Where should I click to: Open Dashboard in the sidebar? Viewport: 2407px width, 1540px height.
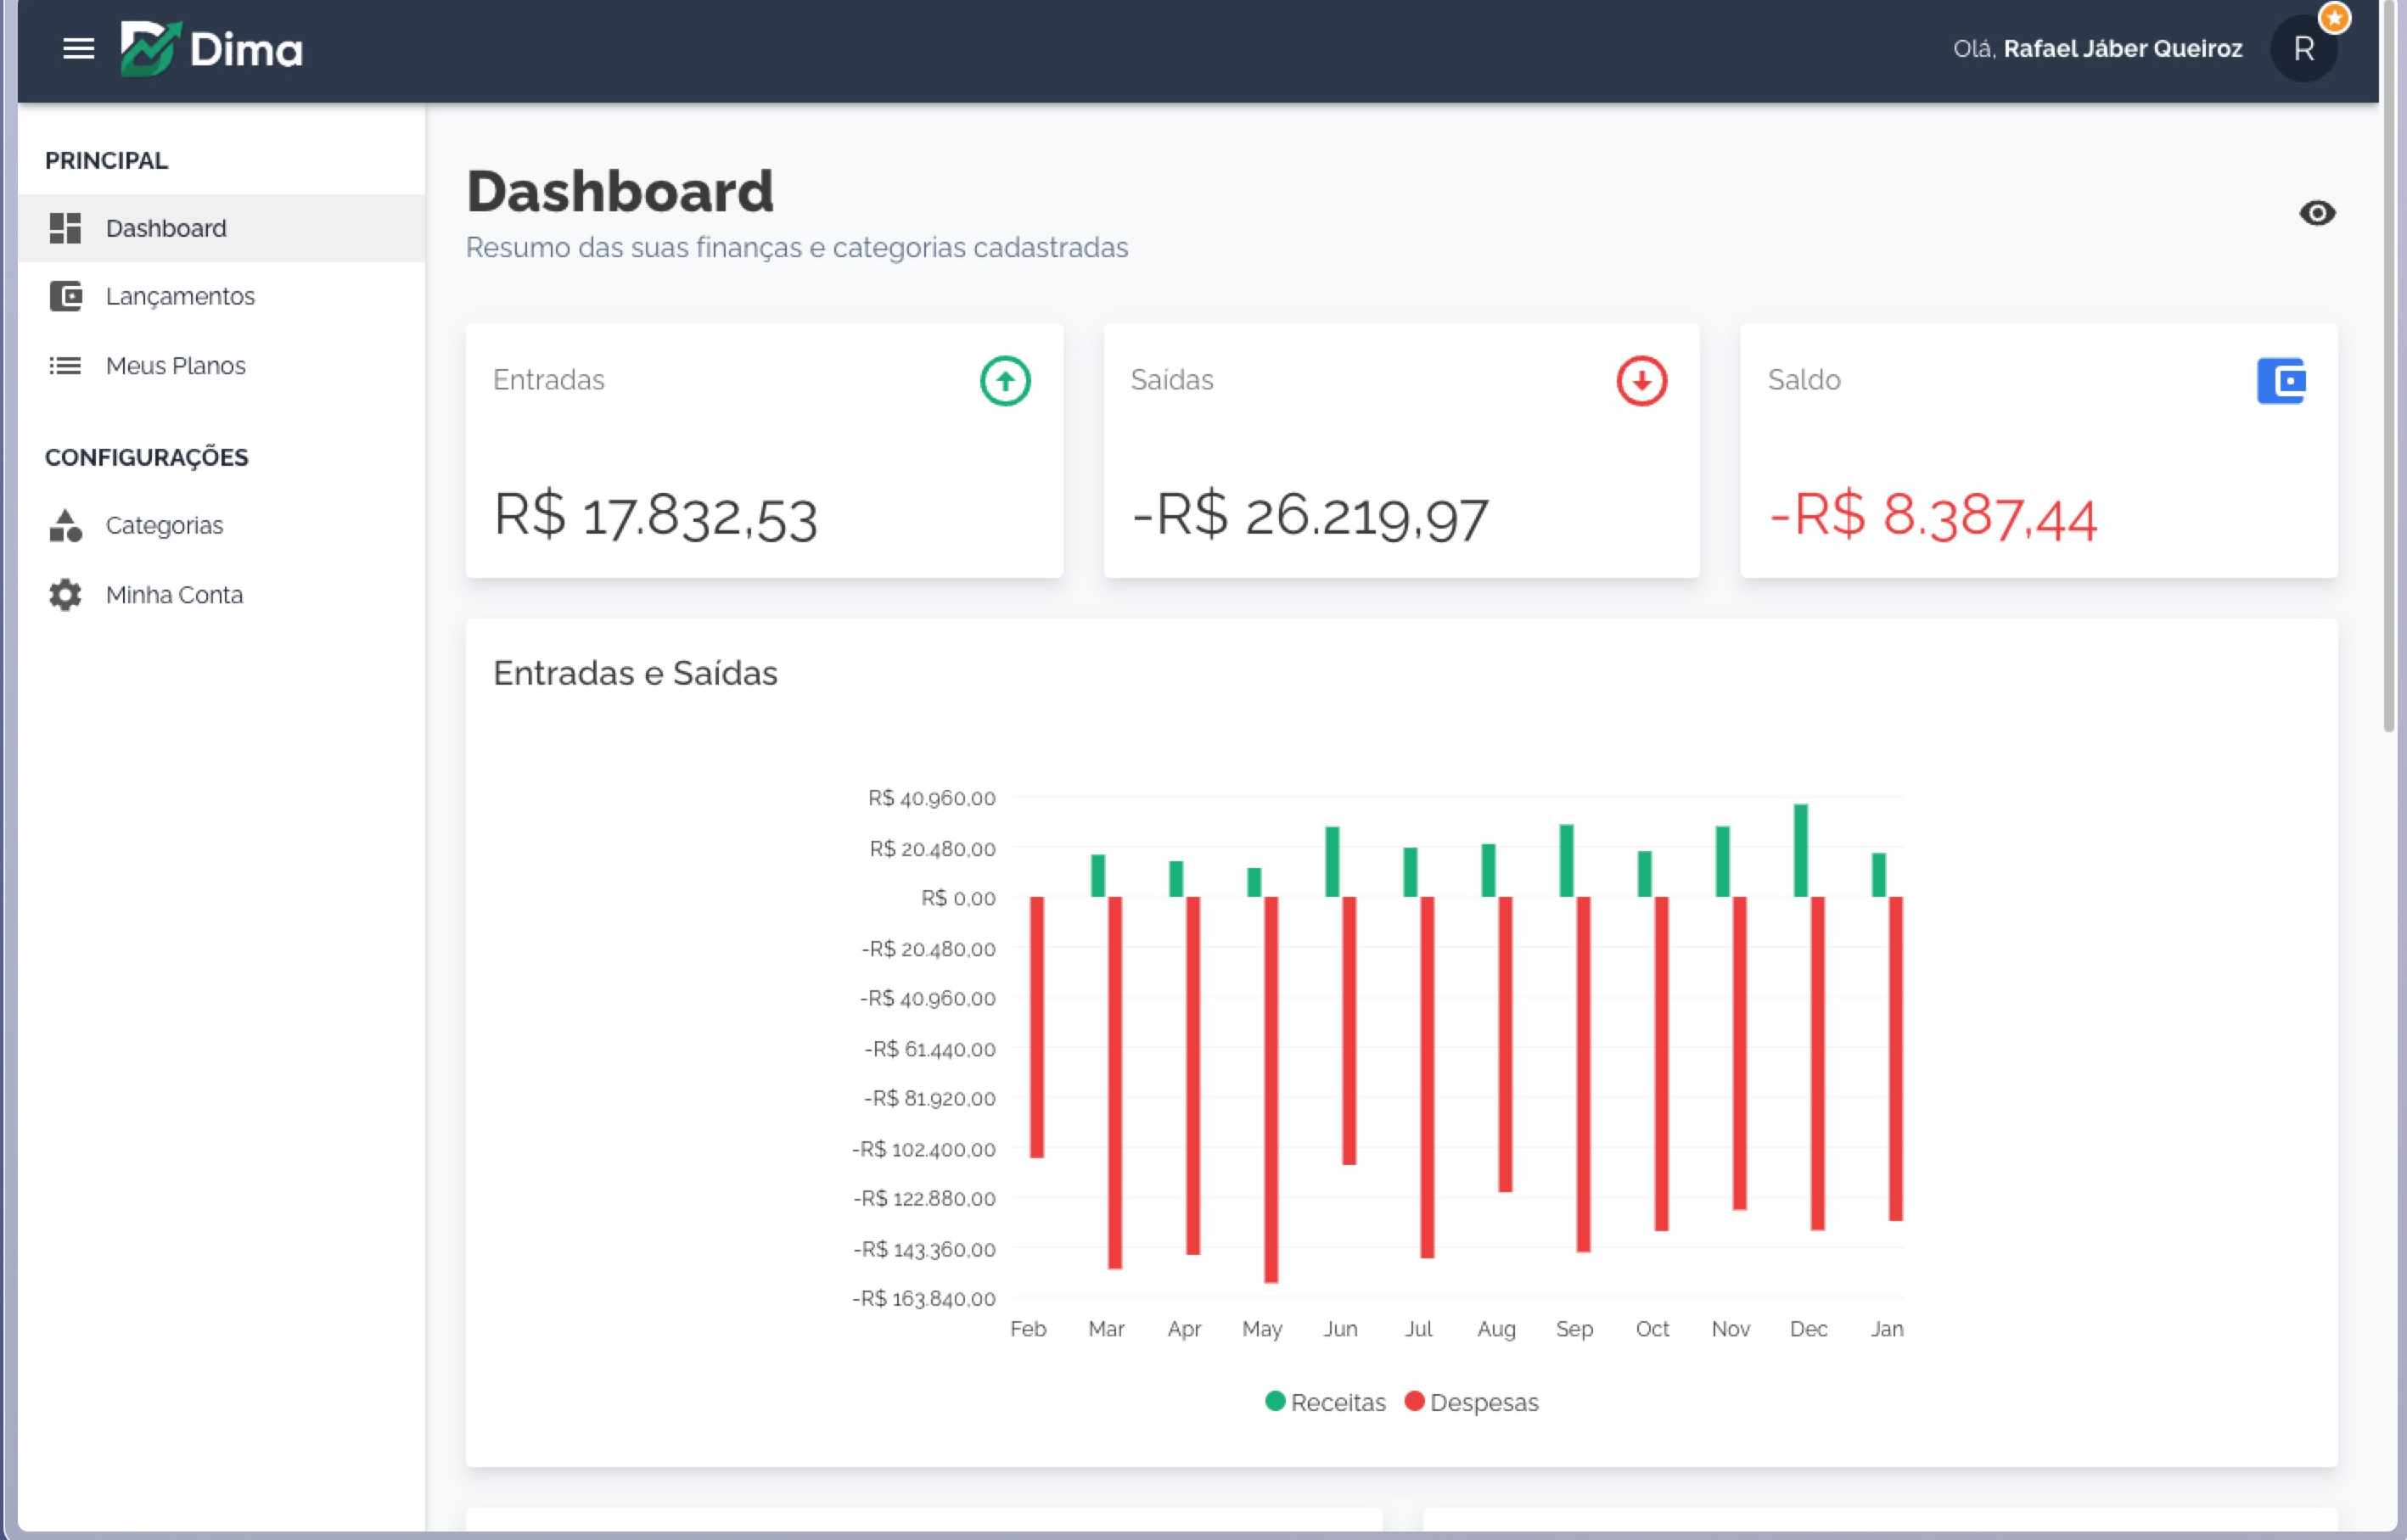[x=221, y=228]
